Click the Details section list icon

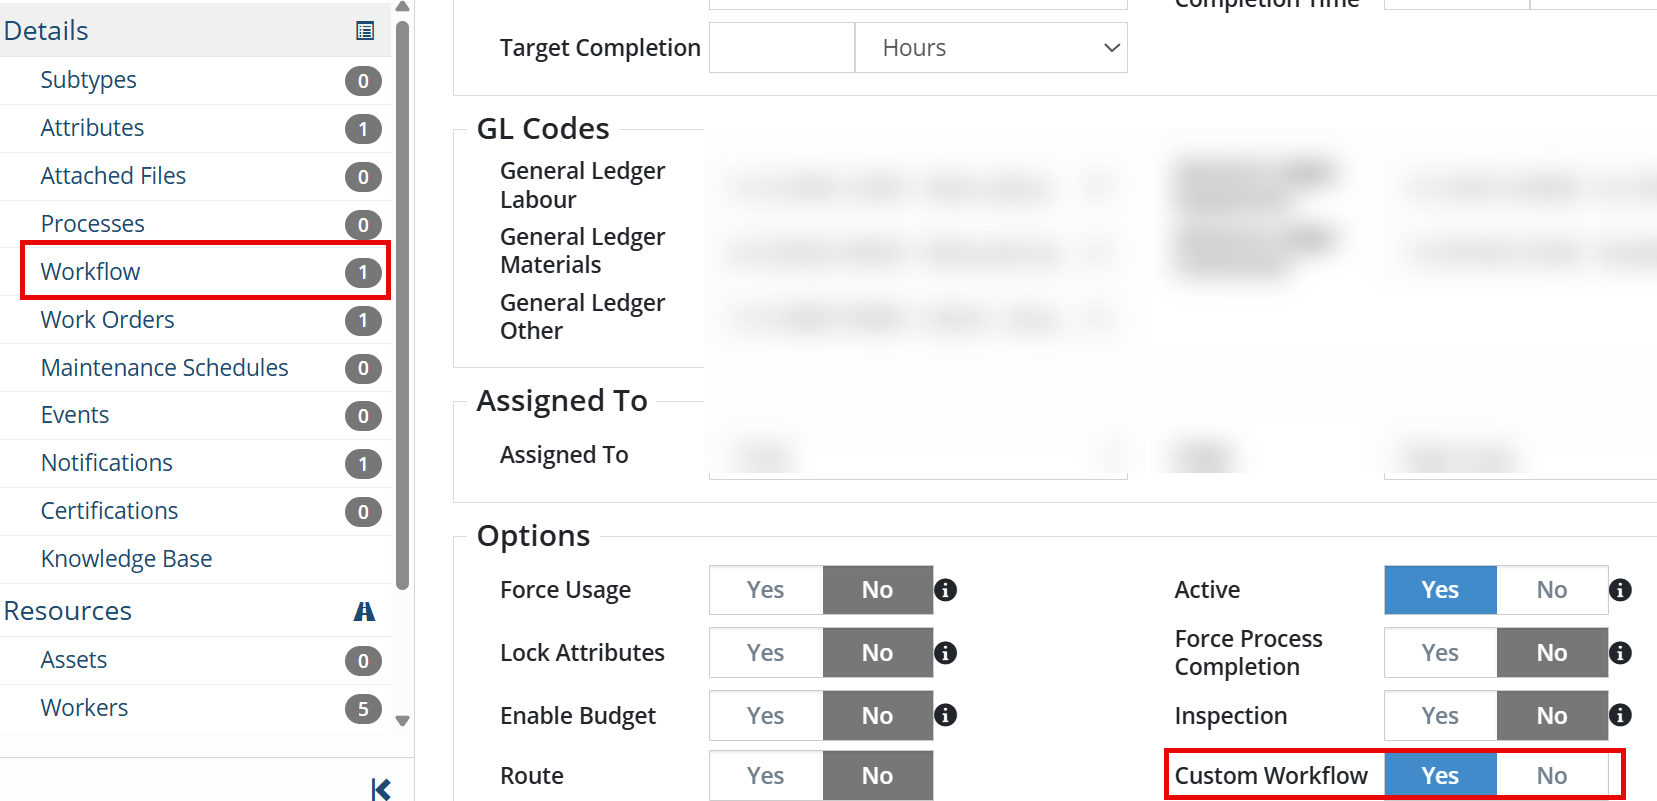tap(365, 31)
